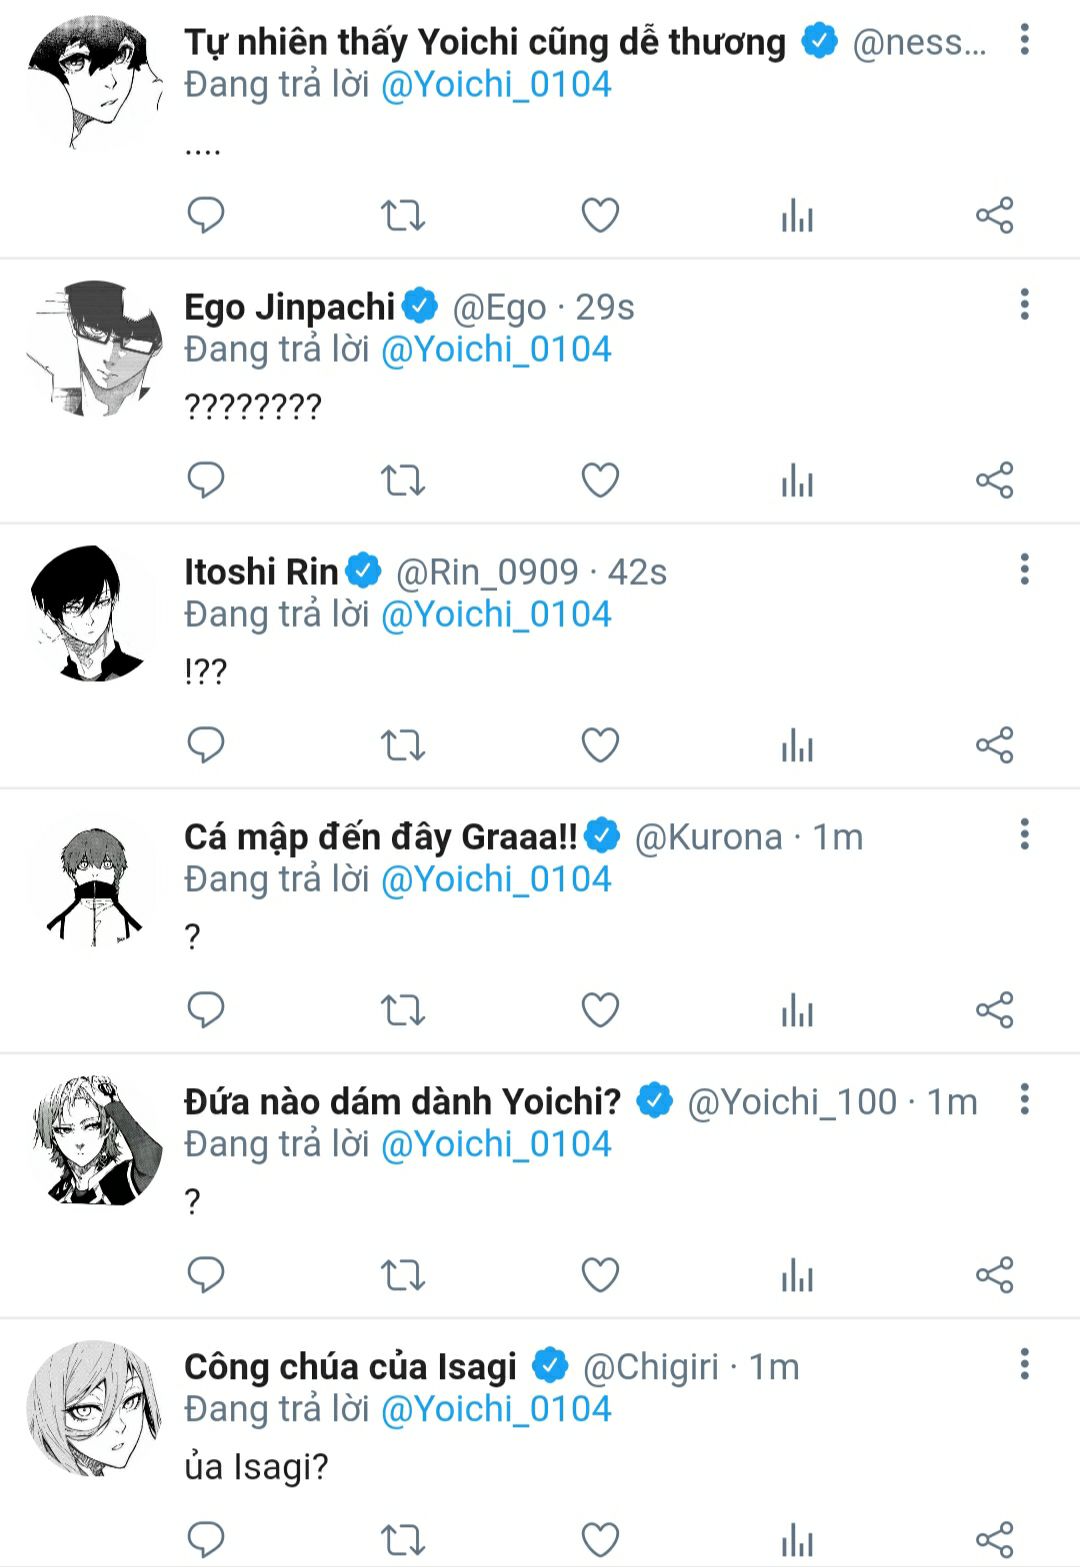Open Itoshi Rin's profile name
Viewport: 1080px width, 1567px height.
click(x=261, y=572)
